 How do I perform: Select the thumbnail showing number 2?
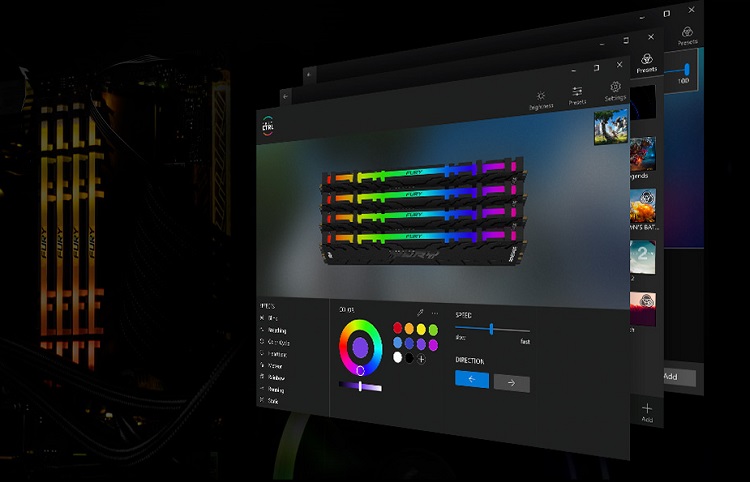click(x=643, y=257)
